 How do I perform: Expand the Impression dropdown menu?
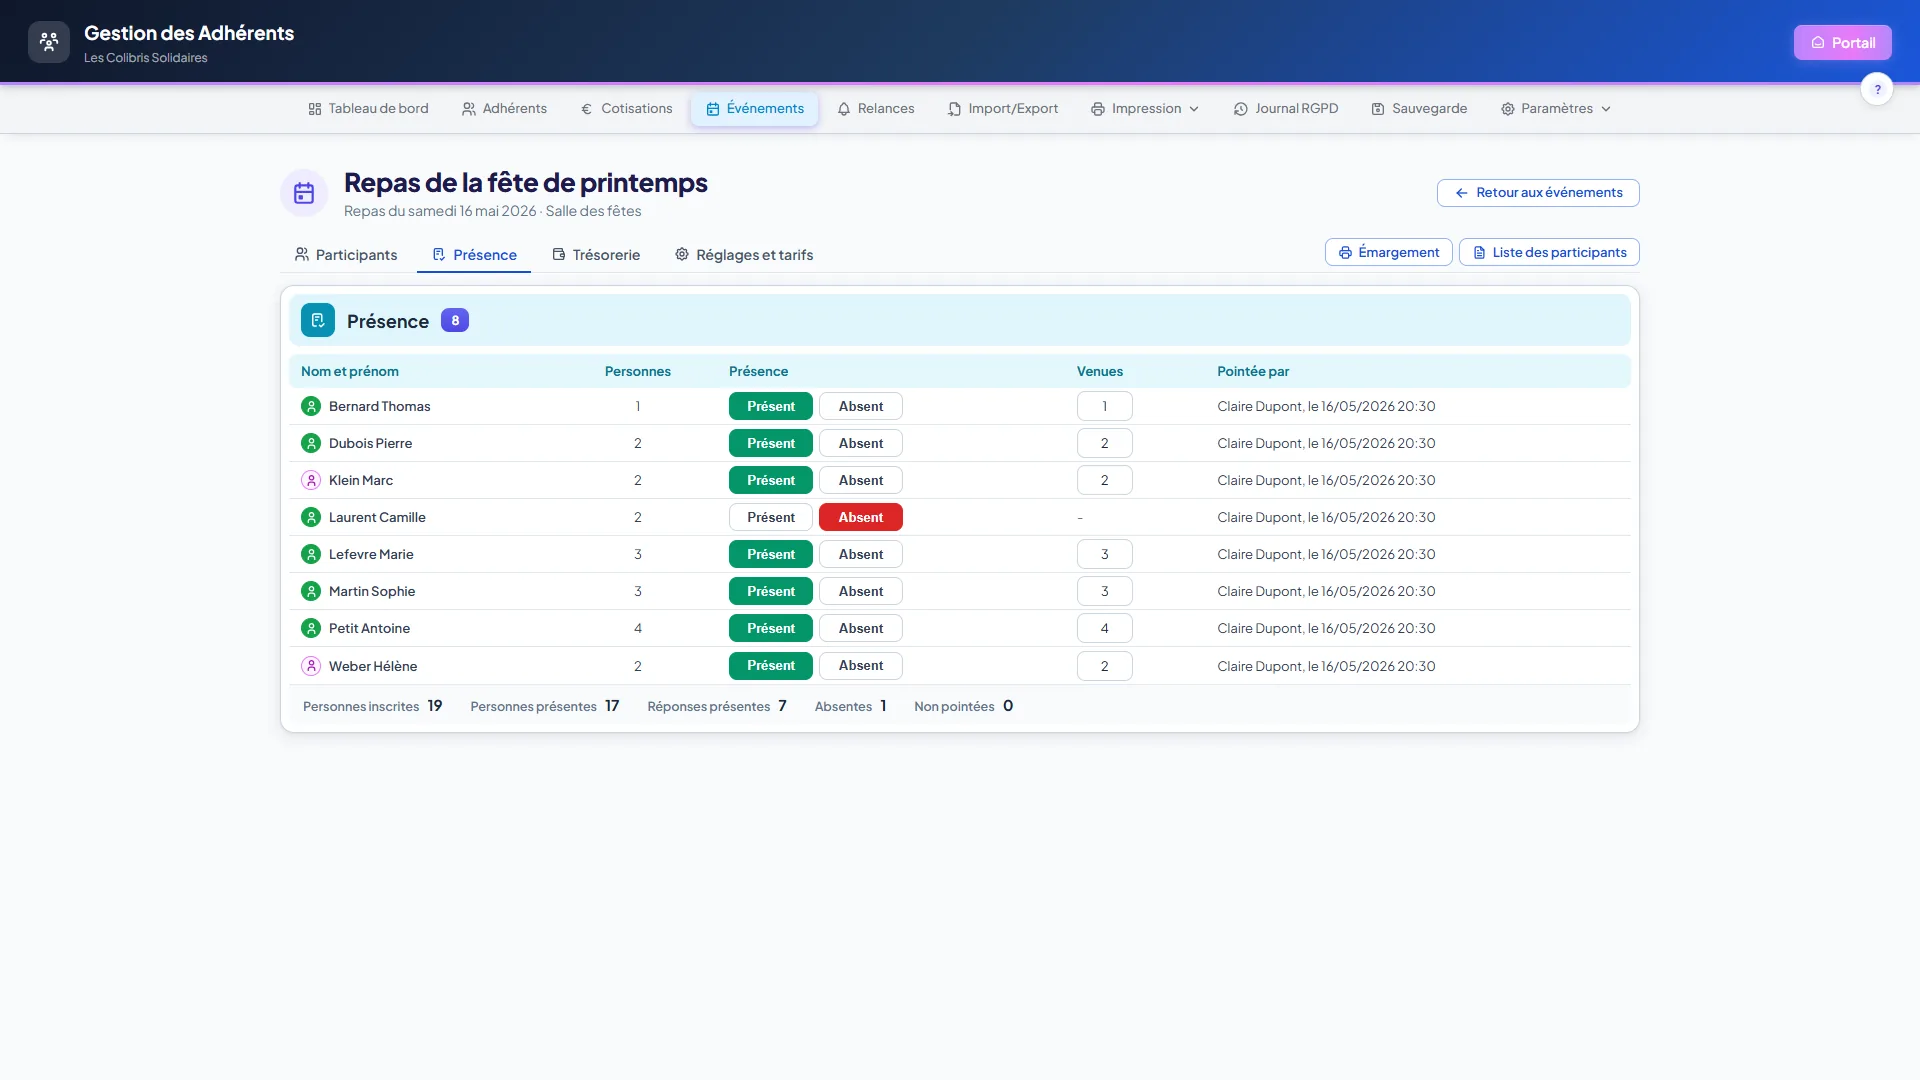click(1145, 109)
